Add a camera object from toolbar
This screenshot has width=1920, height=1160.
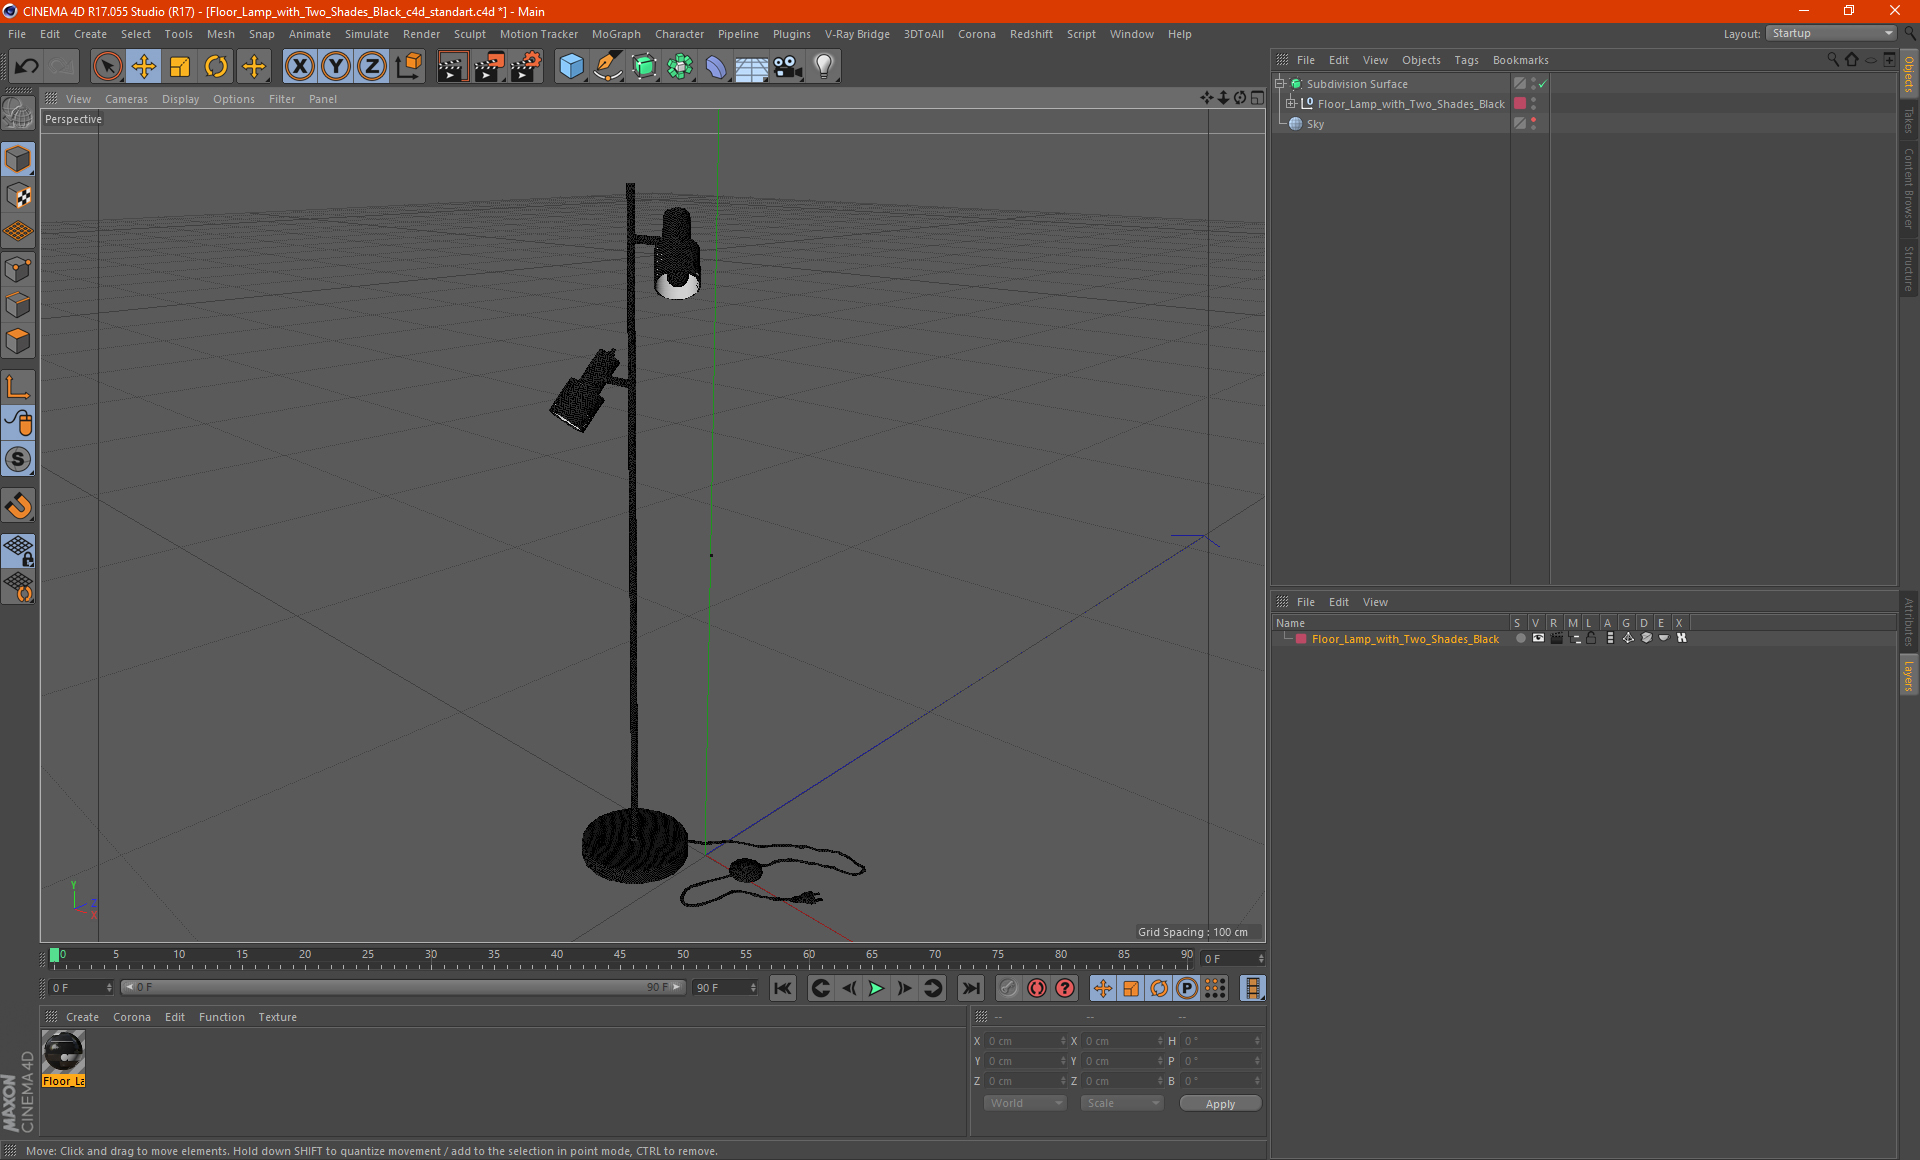click(788, 67)
